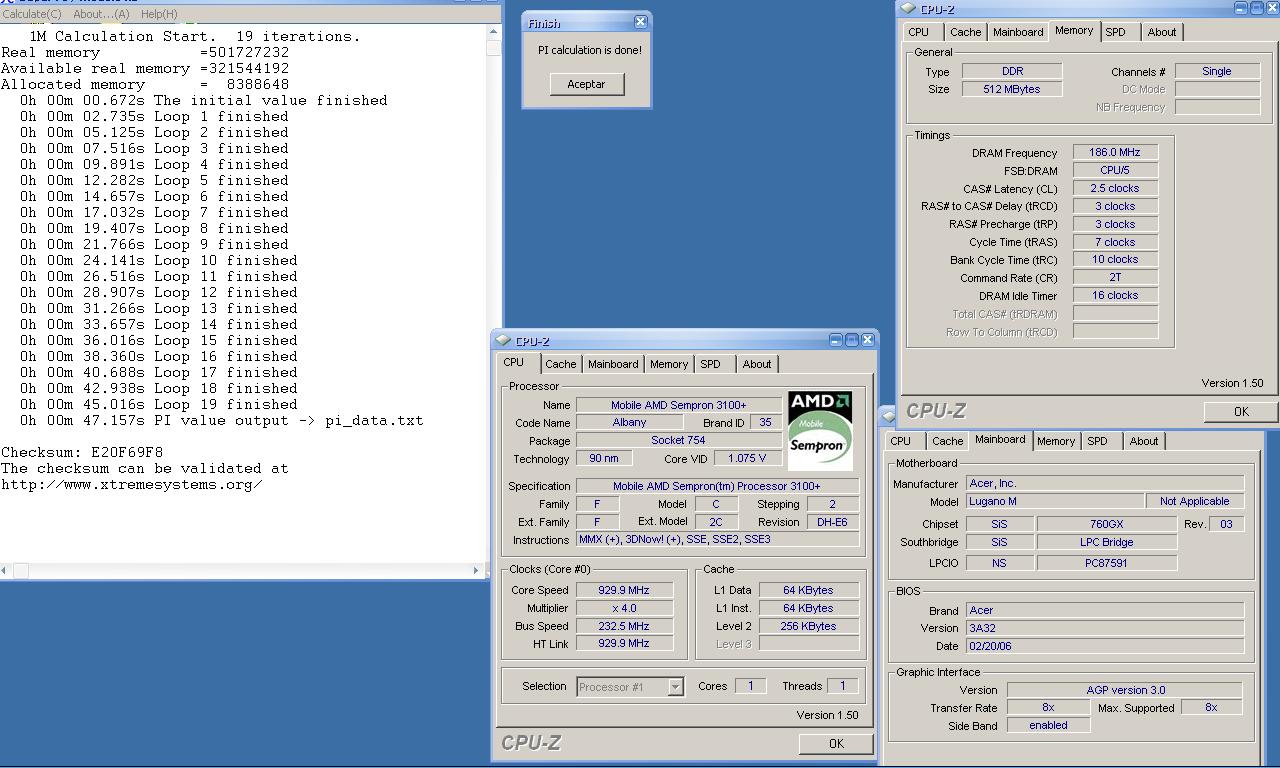Minimize the CPU-Z processor window

click(836, 340)
